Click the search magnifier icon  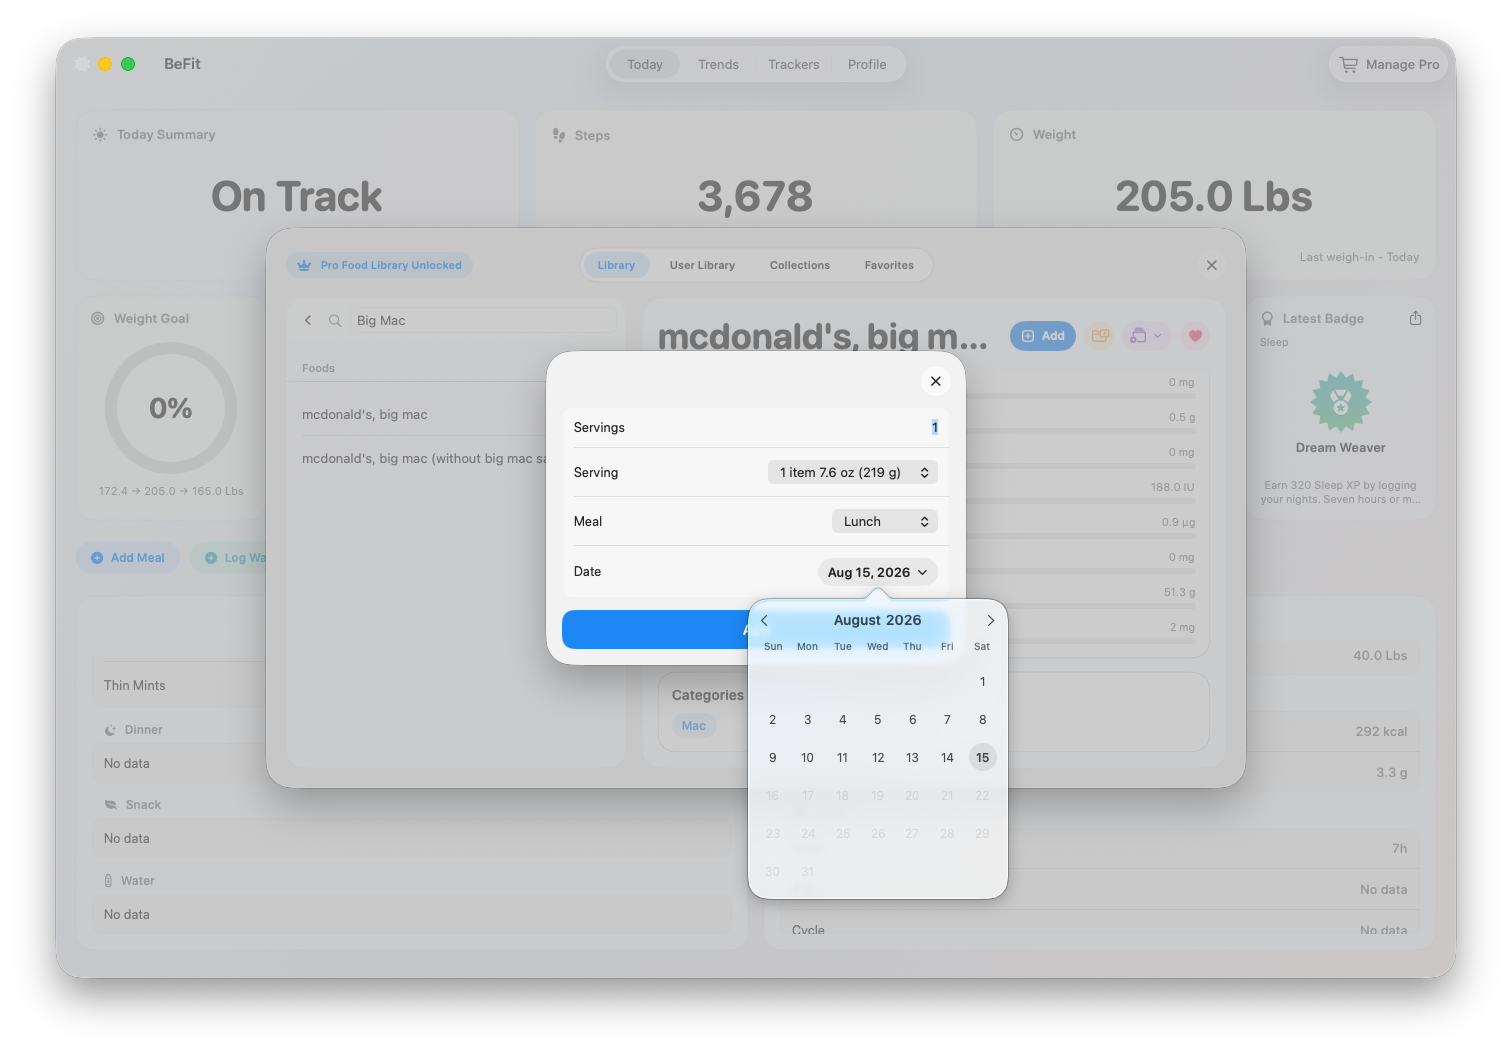pyautogui.click(x=335, y=321)
